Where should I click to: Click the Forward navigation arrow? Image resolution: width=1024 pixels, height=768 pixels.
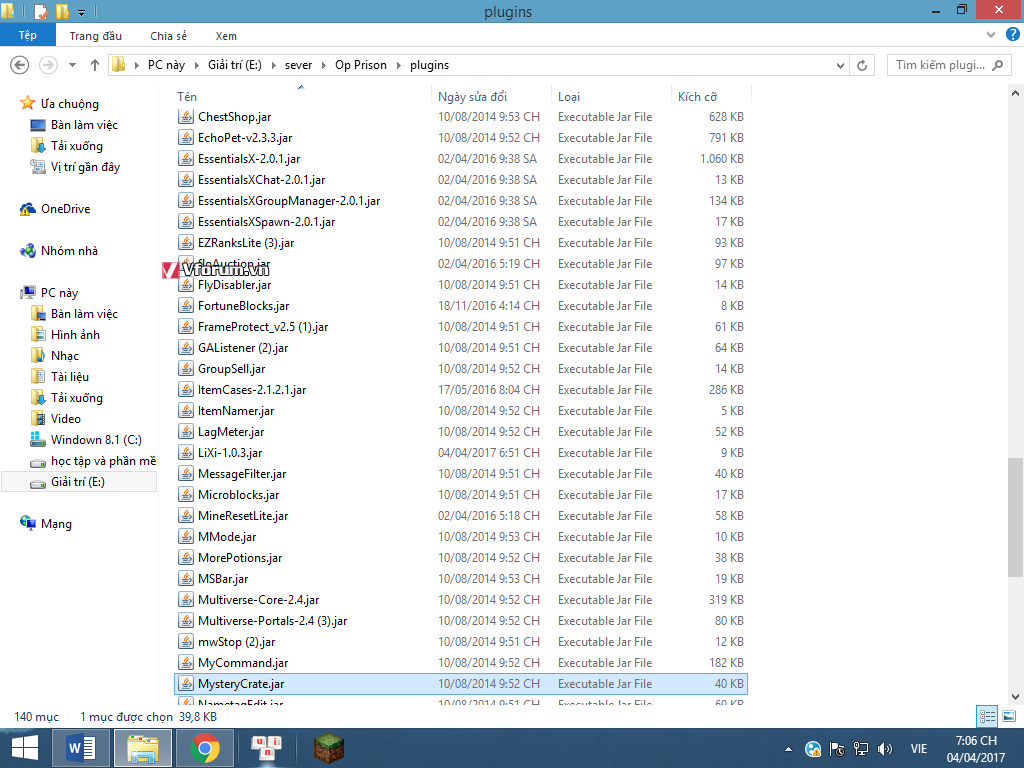tap(48, 65)
